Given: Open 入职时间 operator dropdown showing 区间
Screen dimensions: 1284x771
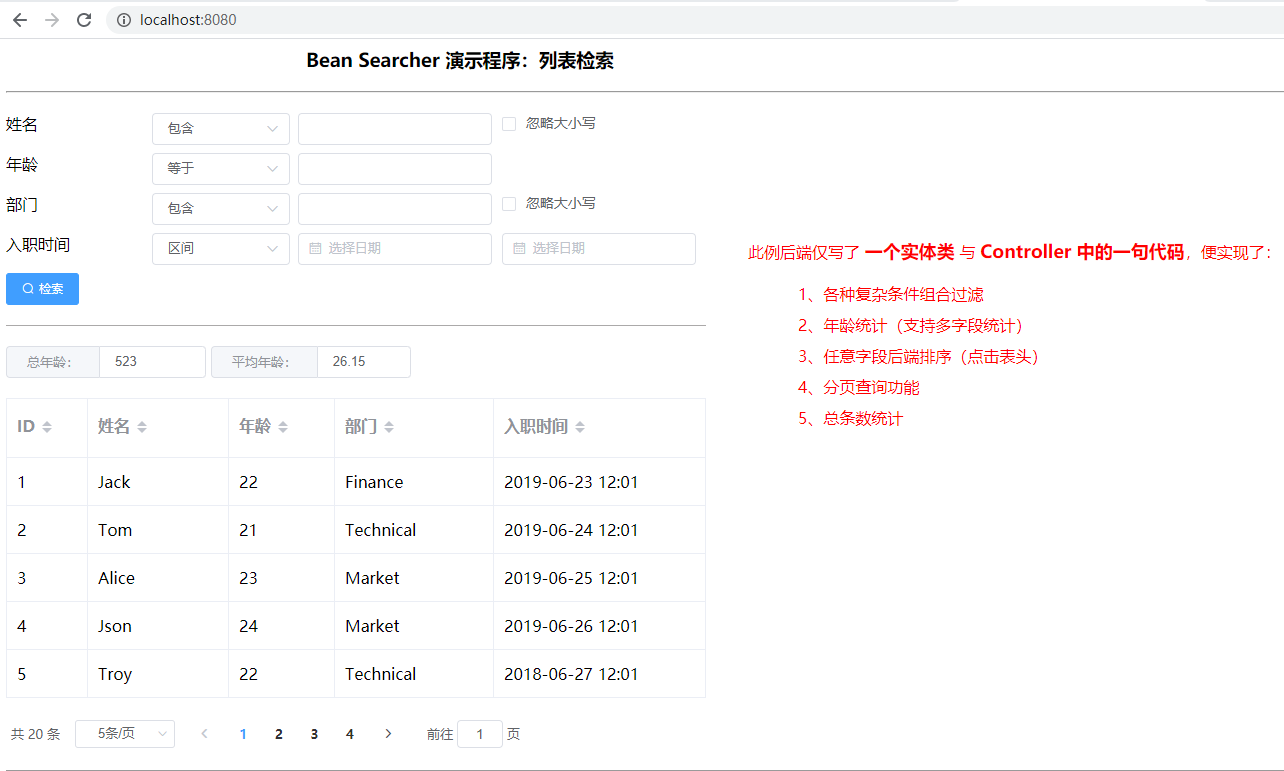Looking at the screenshot, I should point(221,249).
